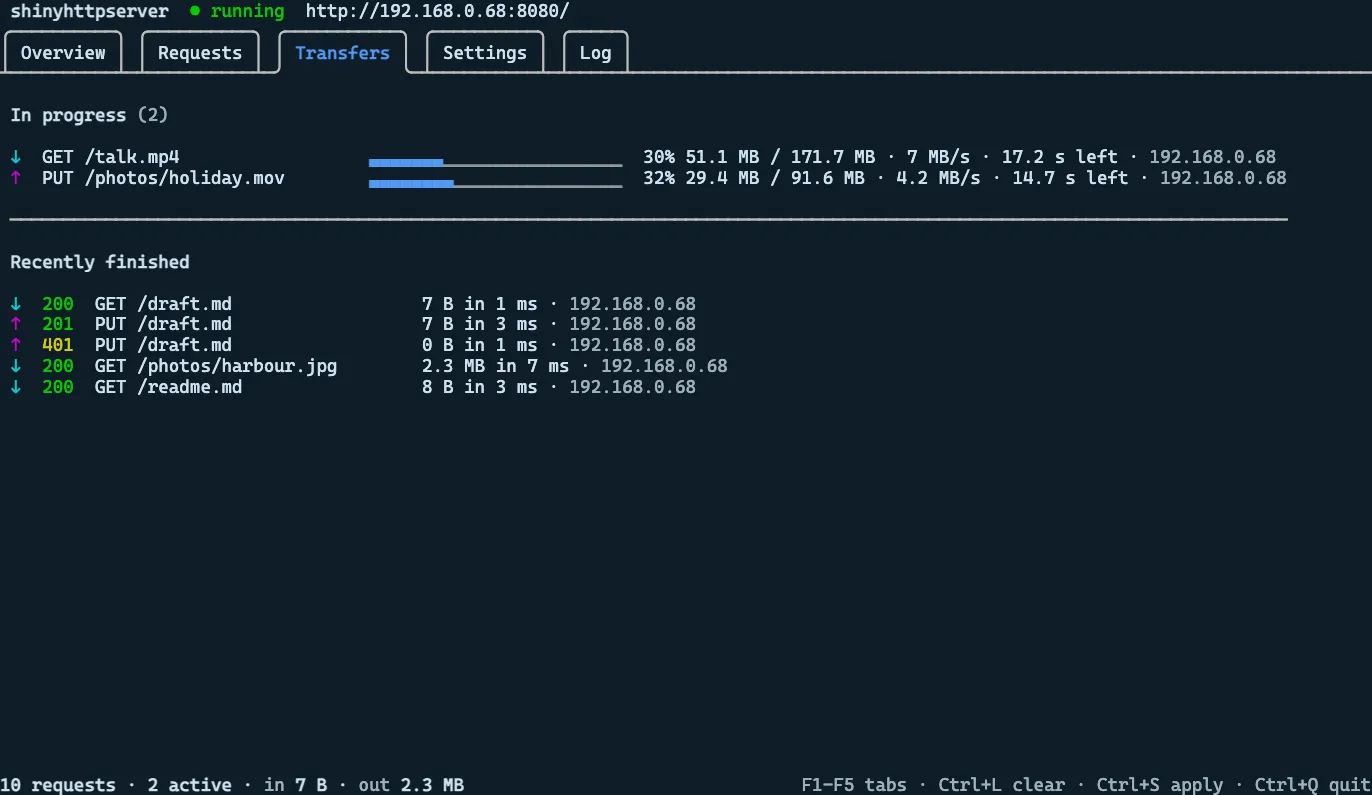
Task: Click the download arrow beside GET /talk.mp4
Action: pyautogui.click(x=15, y=157)
